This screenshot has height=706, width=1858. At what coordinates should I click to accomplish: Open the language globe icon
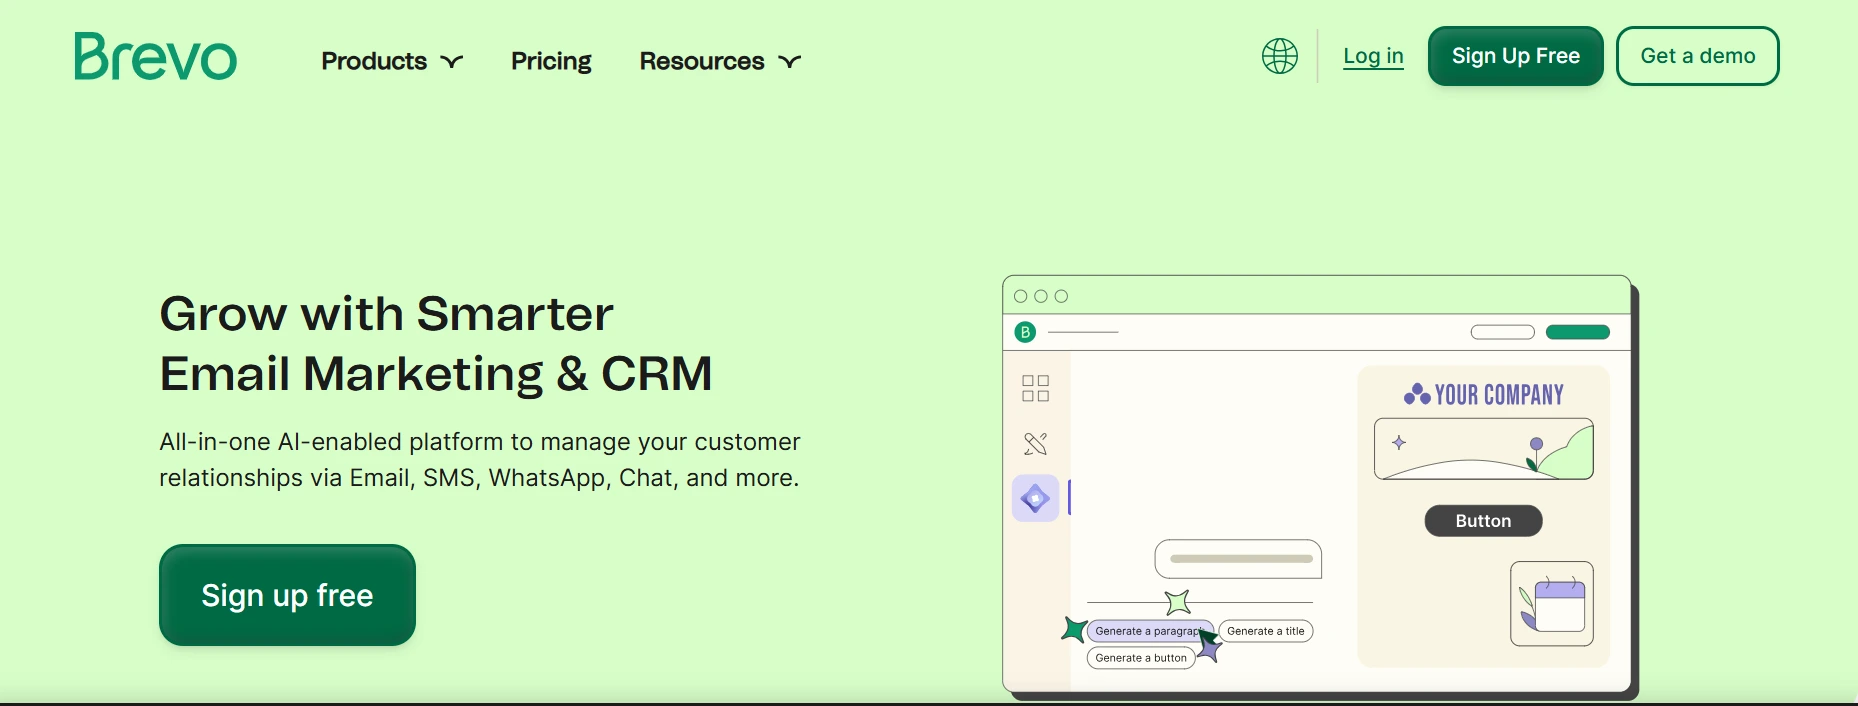(1280, 56)
